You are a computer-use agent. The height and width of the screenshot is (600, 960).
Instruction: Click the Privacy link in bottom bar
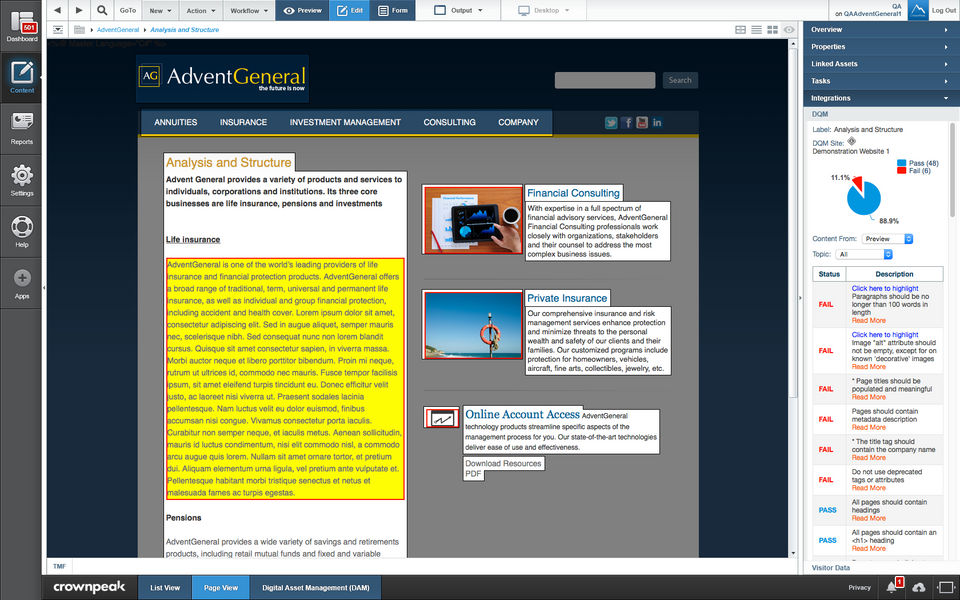[859, 587]
